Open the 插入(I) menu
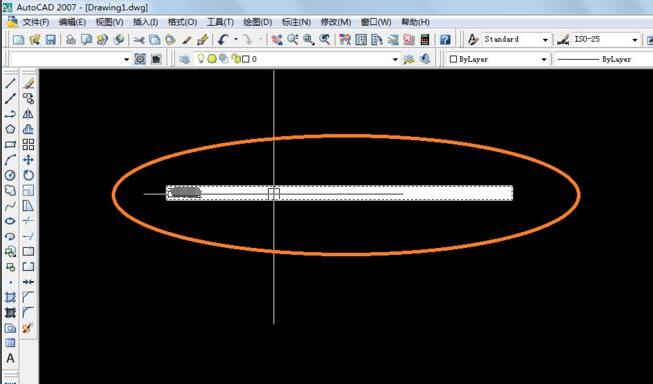This screenshot has width=653, height=384. click(145, 22)
